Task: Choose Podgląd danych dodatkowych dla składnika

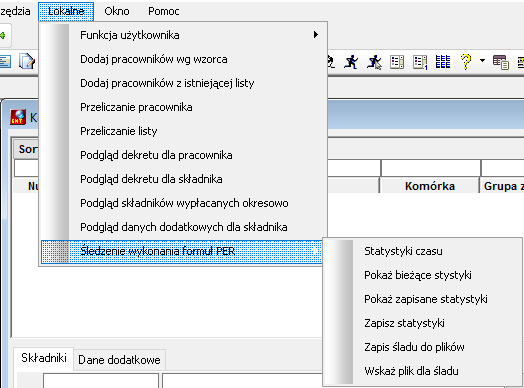Action: click(x=183, y=227)
